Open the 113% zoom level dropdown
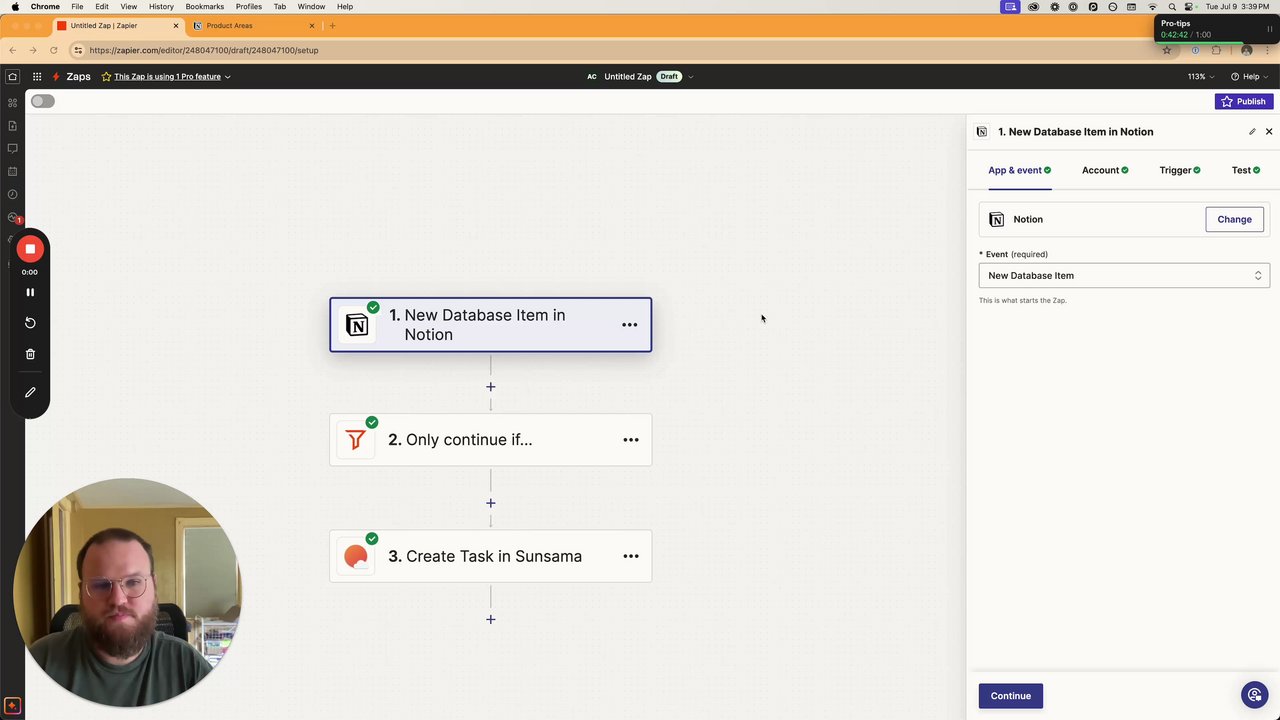The image size is (1280, 720). coord(1201,76)
